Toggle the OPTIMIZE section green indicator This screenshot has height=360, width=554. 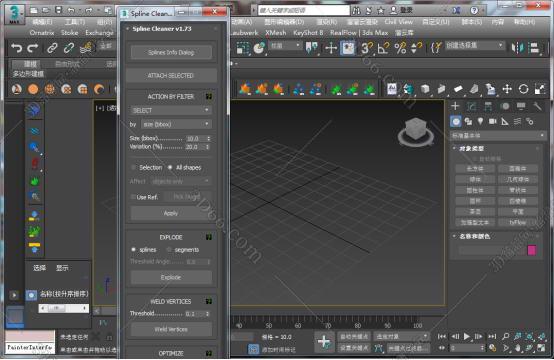tap(209, 353)
